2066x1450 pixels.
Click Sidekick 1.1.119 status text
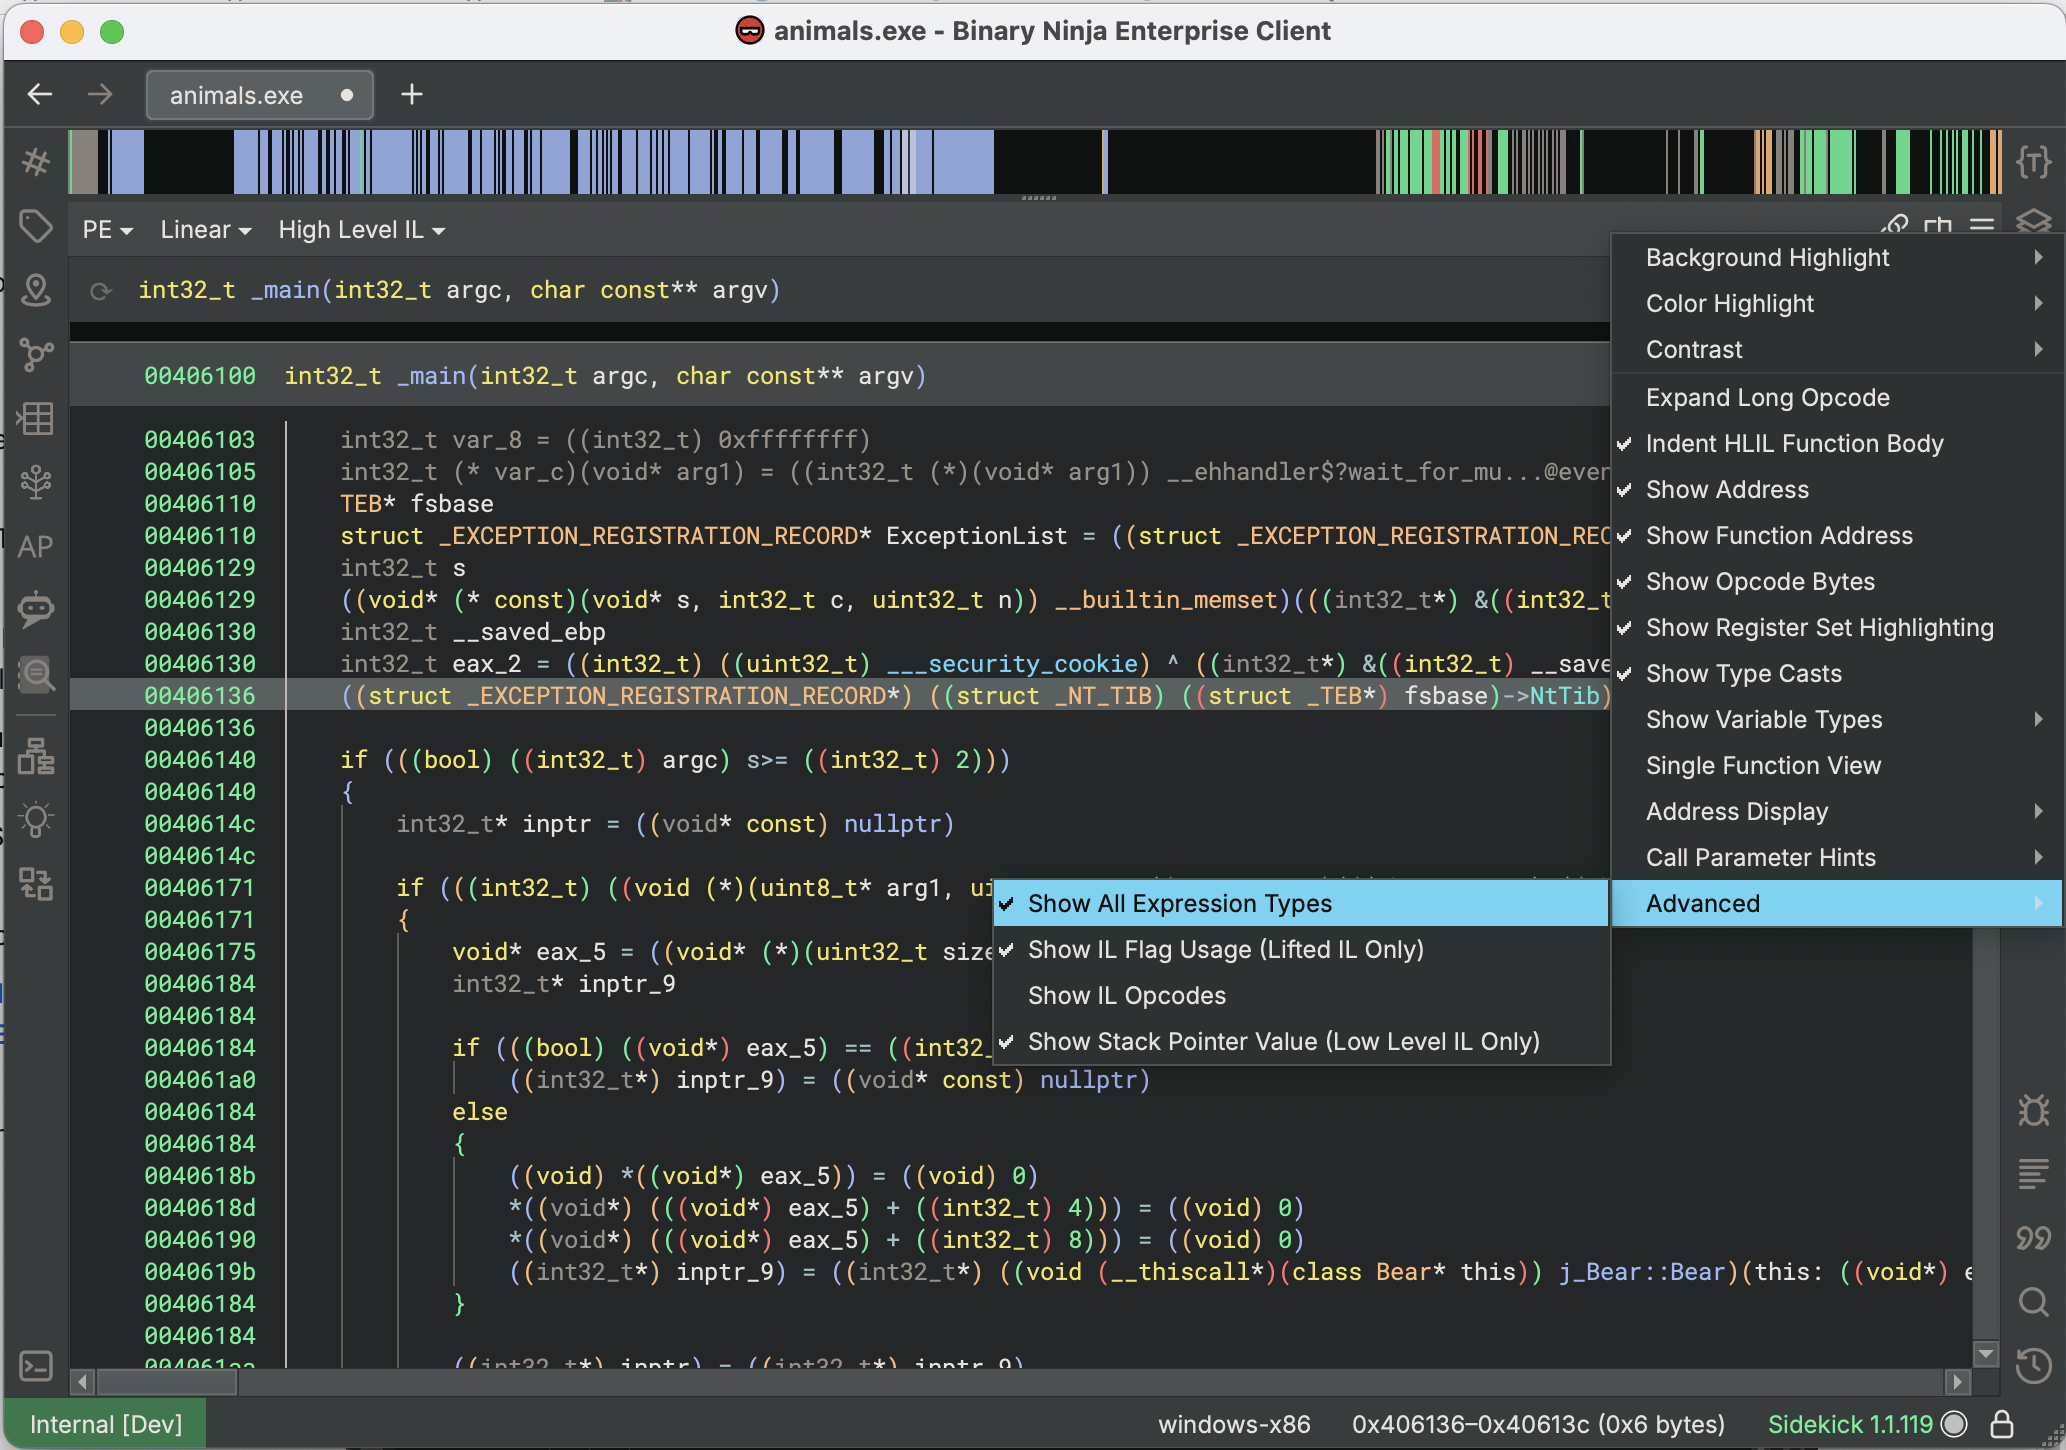click(x=1850, y=1424)
